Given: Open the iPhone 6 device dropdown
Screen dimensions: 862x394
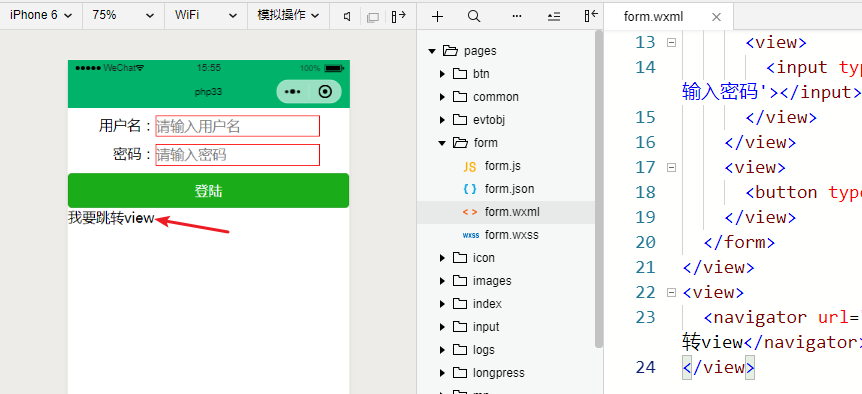Looking at the screenshot, I should click(41, 15).
